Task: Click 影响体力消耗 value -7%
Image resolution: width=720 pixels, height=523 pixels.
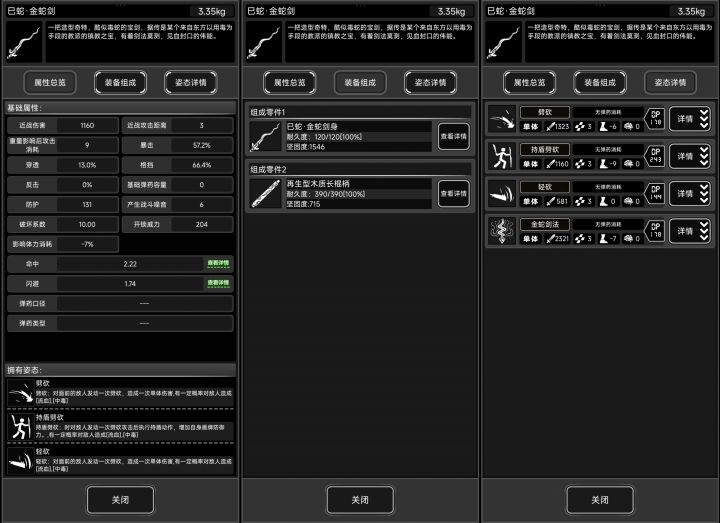Action: point(87,244)
